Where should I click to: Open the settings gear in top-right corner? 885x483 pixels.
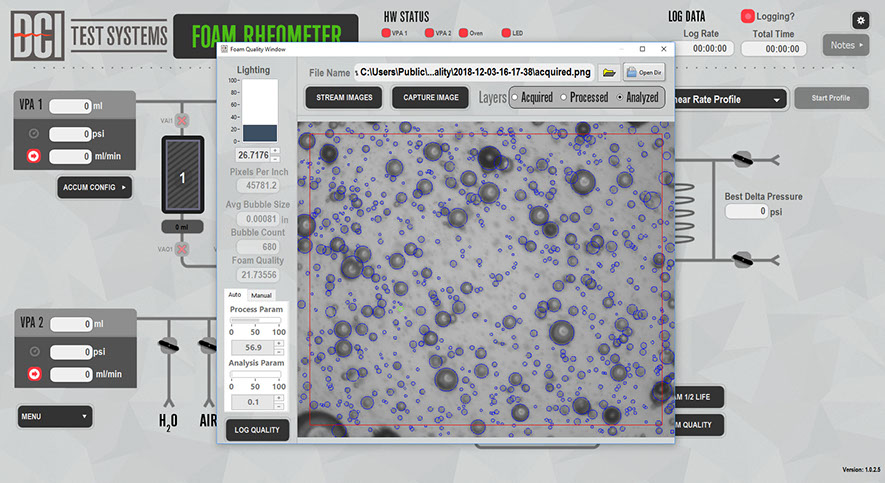point(860,20)
